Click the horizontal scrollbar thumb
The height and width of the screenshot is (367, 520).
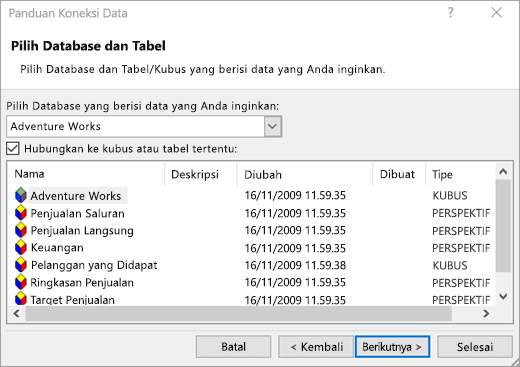239,313
